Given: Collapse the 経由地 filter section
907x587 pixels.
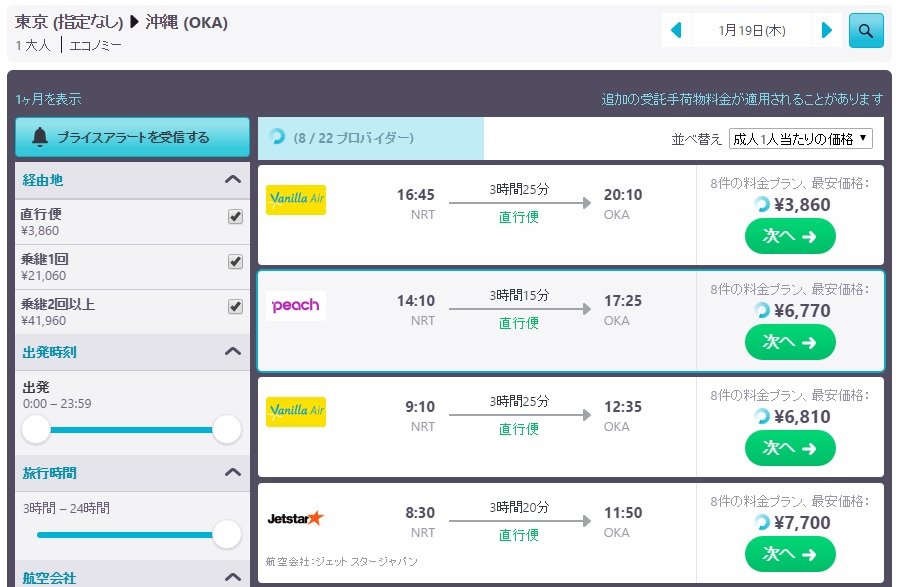Looking at the screenshot, I should click(233, 180).
